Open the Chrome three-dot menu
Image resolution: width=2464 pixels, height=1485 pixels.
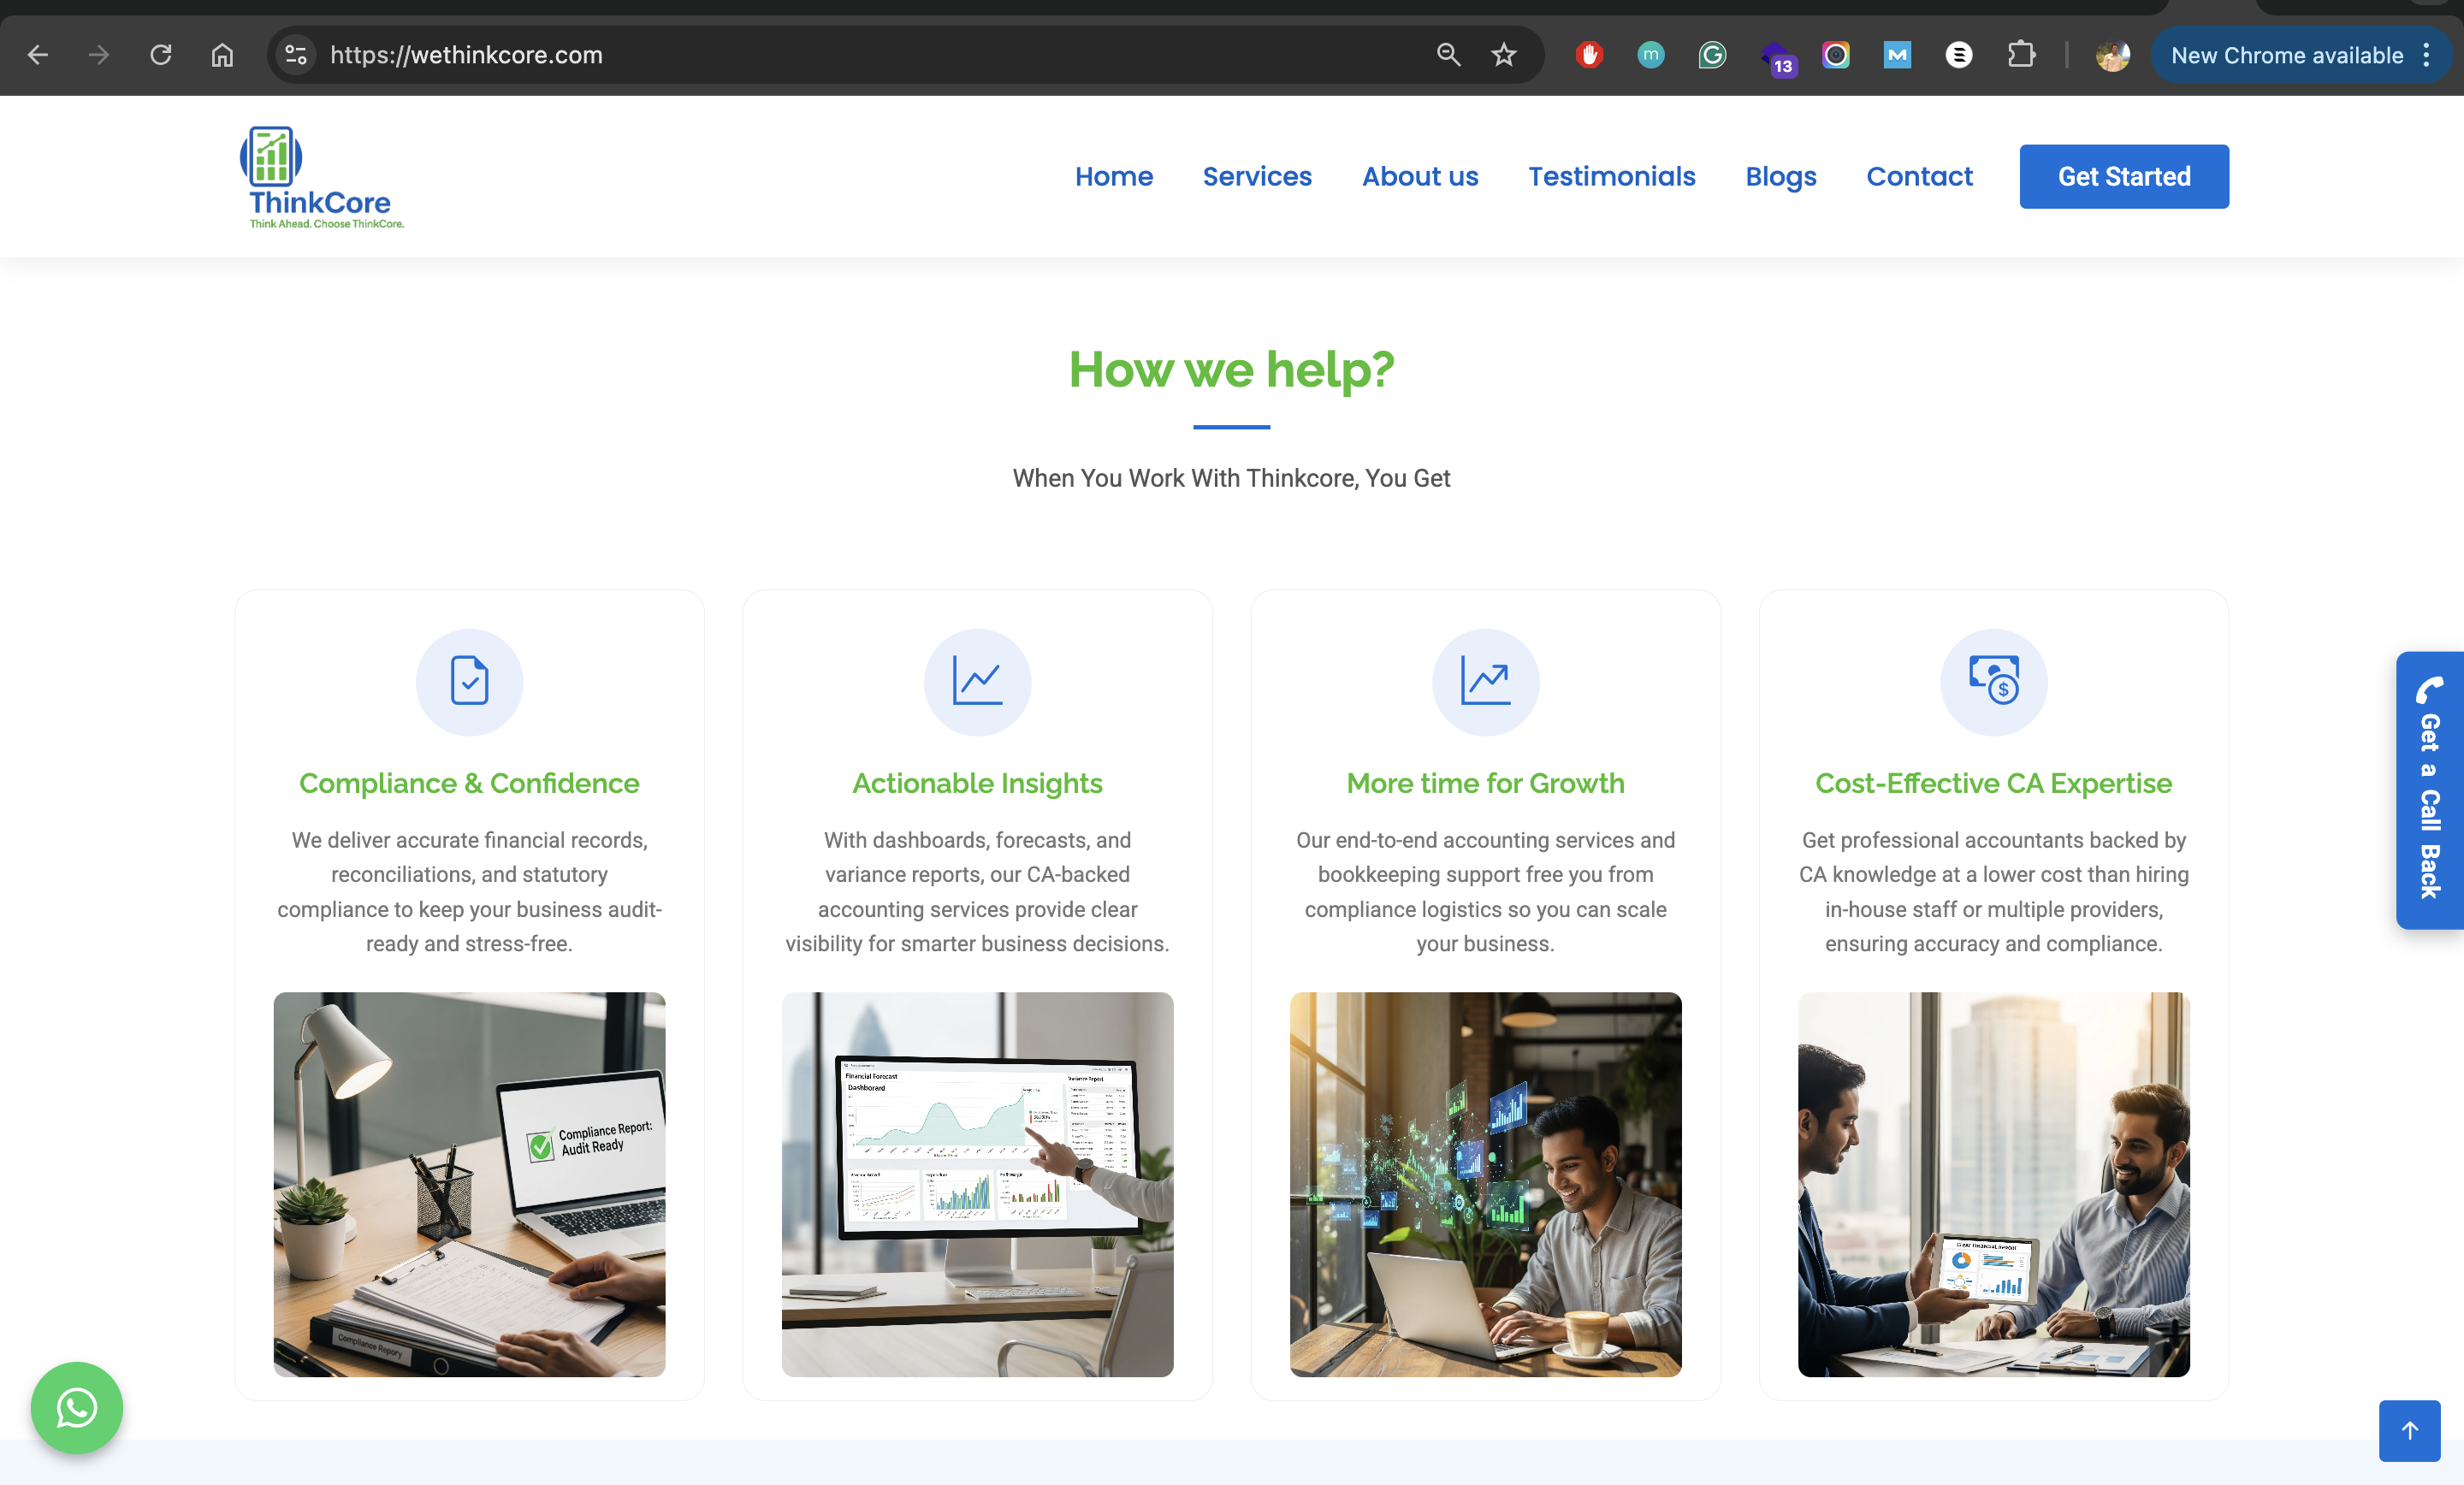[2427, 55]
